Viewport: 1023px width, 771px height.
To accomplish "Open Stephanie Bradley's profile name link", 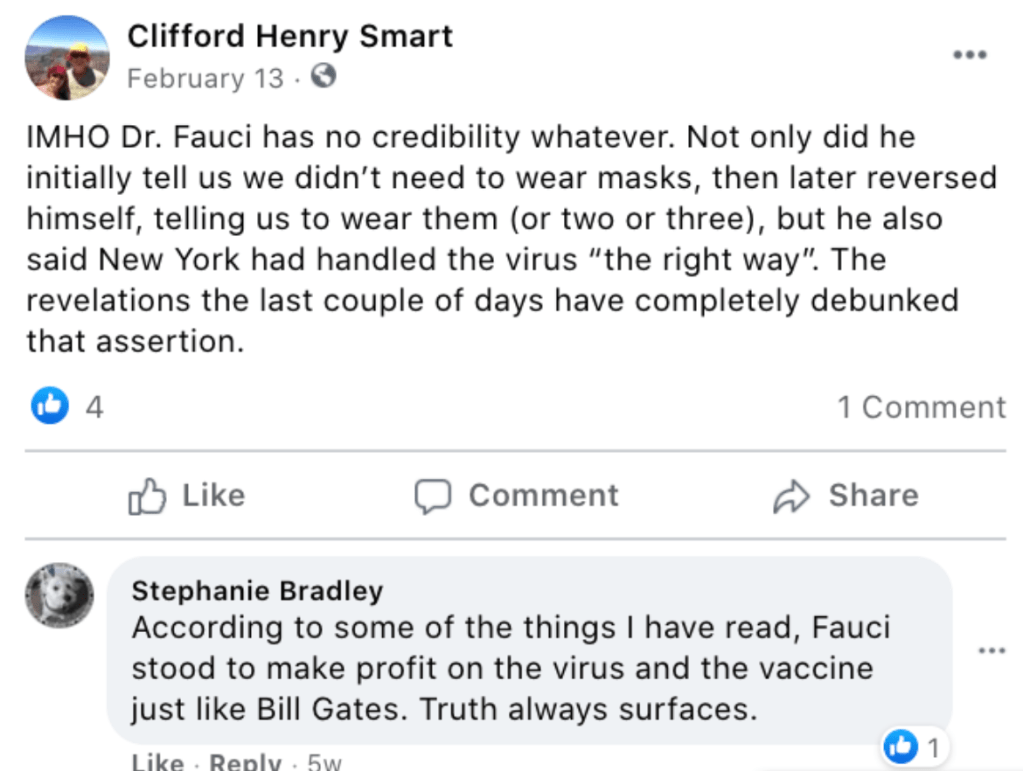I will pos(257,591).
